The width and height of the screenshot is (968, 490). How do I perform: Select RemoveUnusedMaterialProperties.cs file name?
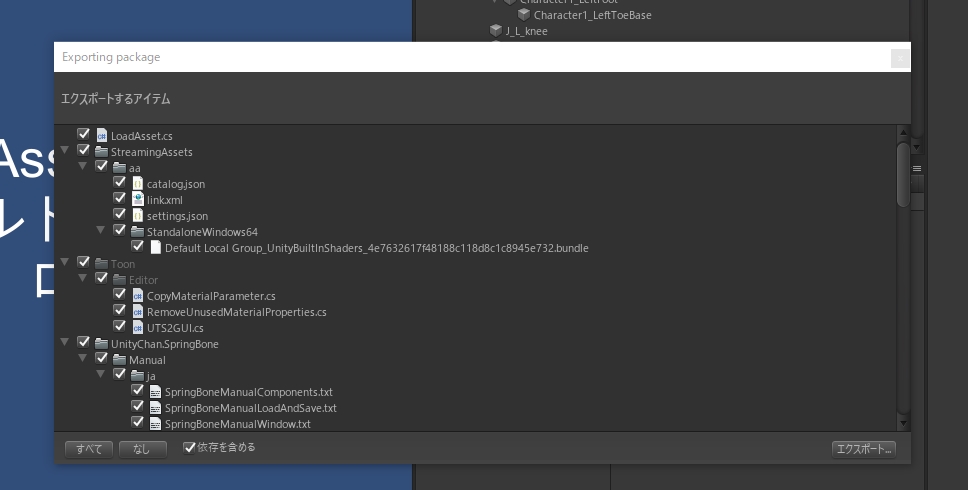(x=236, y=312)
